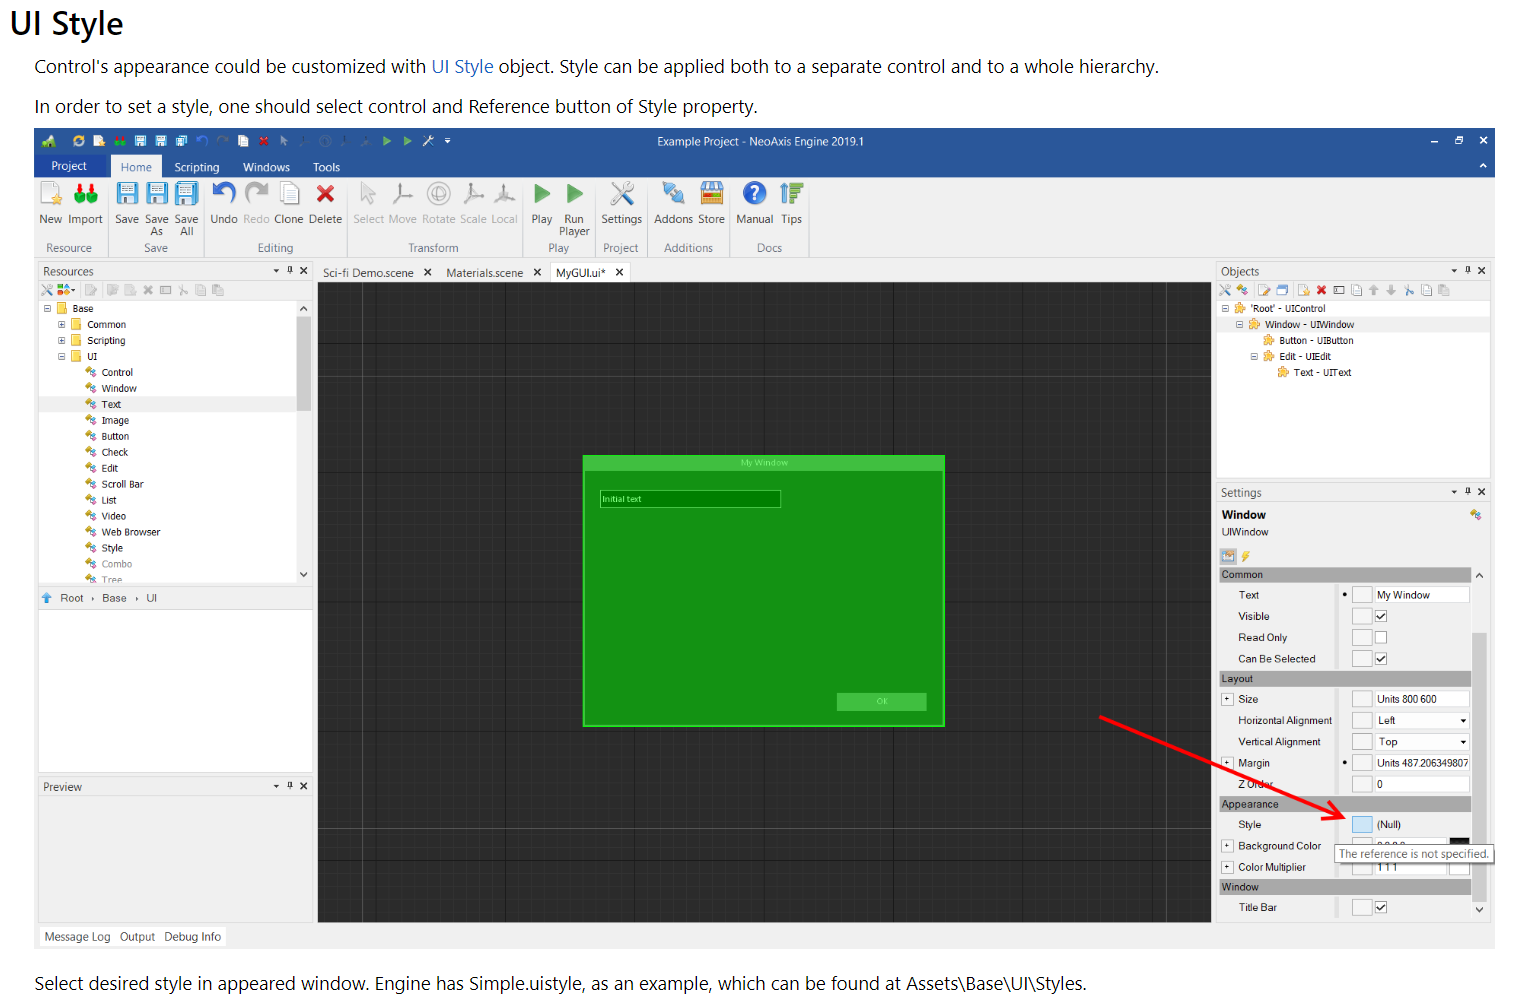Open project Settings from the ribbon
1530x1002 pixels.
click(621, 194)
